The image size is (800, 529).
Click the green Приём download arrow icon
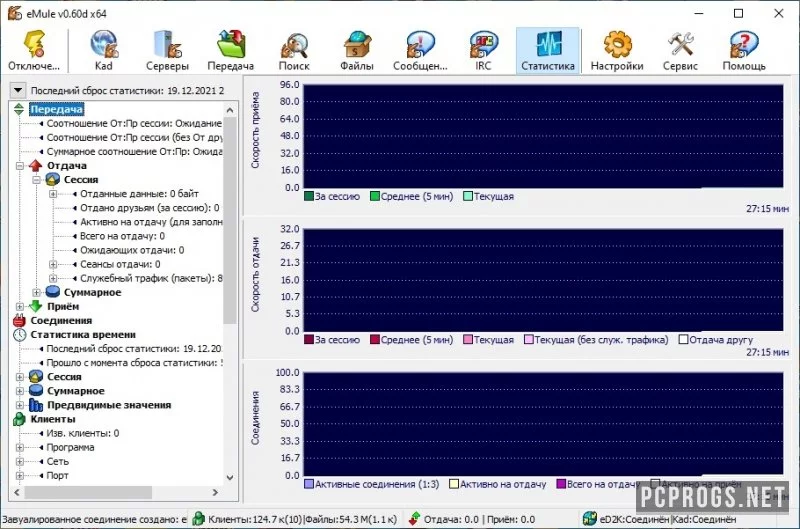tap(35, 306)
